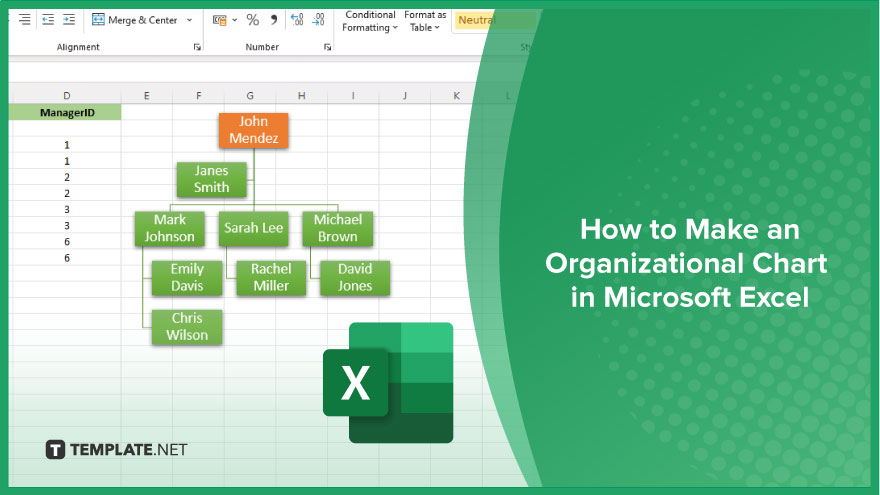Click the Increase Decimal icon

pos(297,20)
